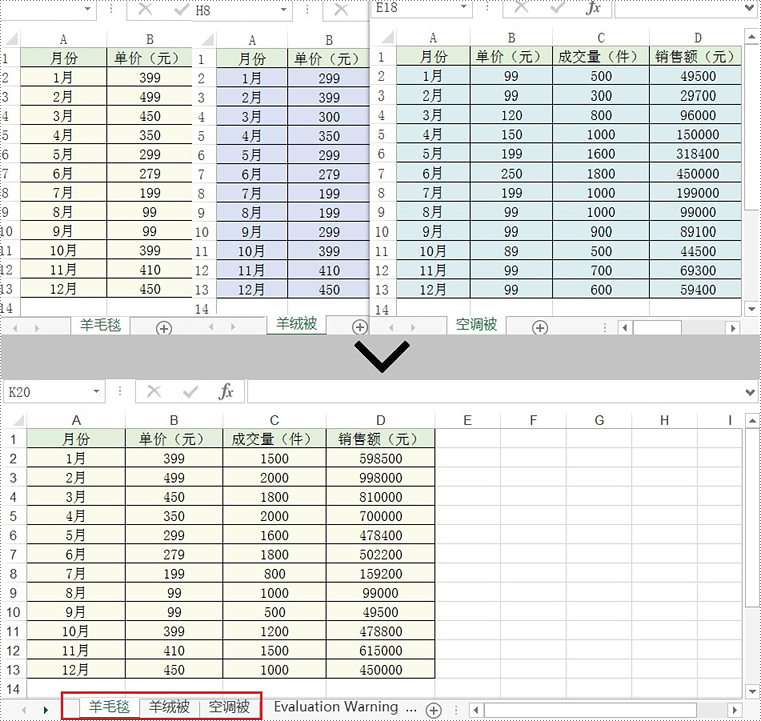Open the H8 name box dropdown

[x=283, y=10]
